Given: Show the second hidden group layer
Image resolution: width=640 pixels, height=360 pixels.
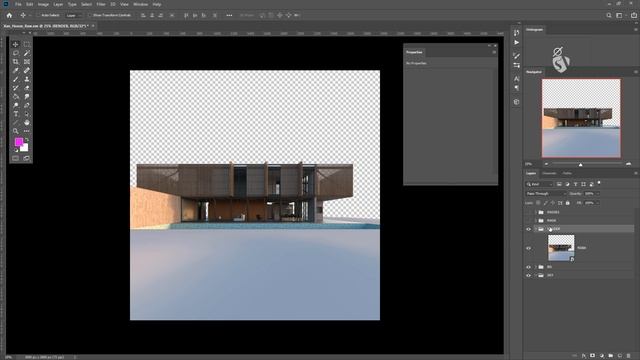Looking at the screenshot, I should (x=529, y=220).
